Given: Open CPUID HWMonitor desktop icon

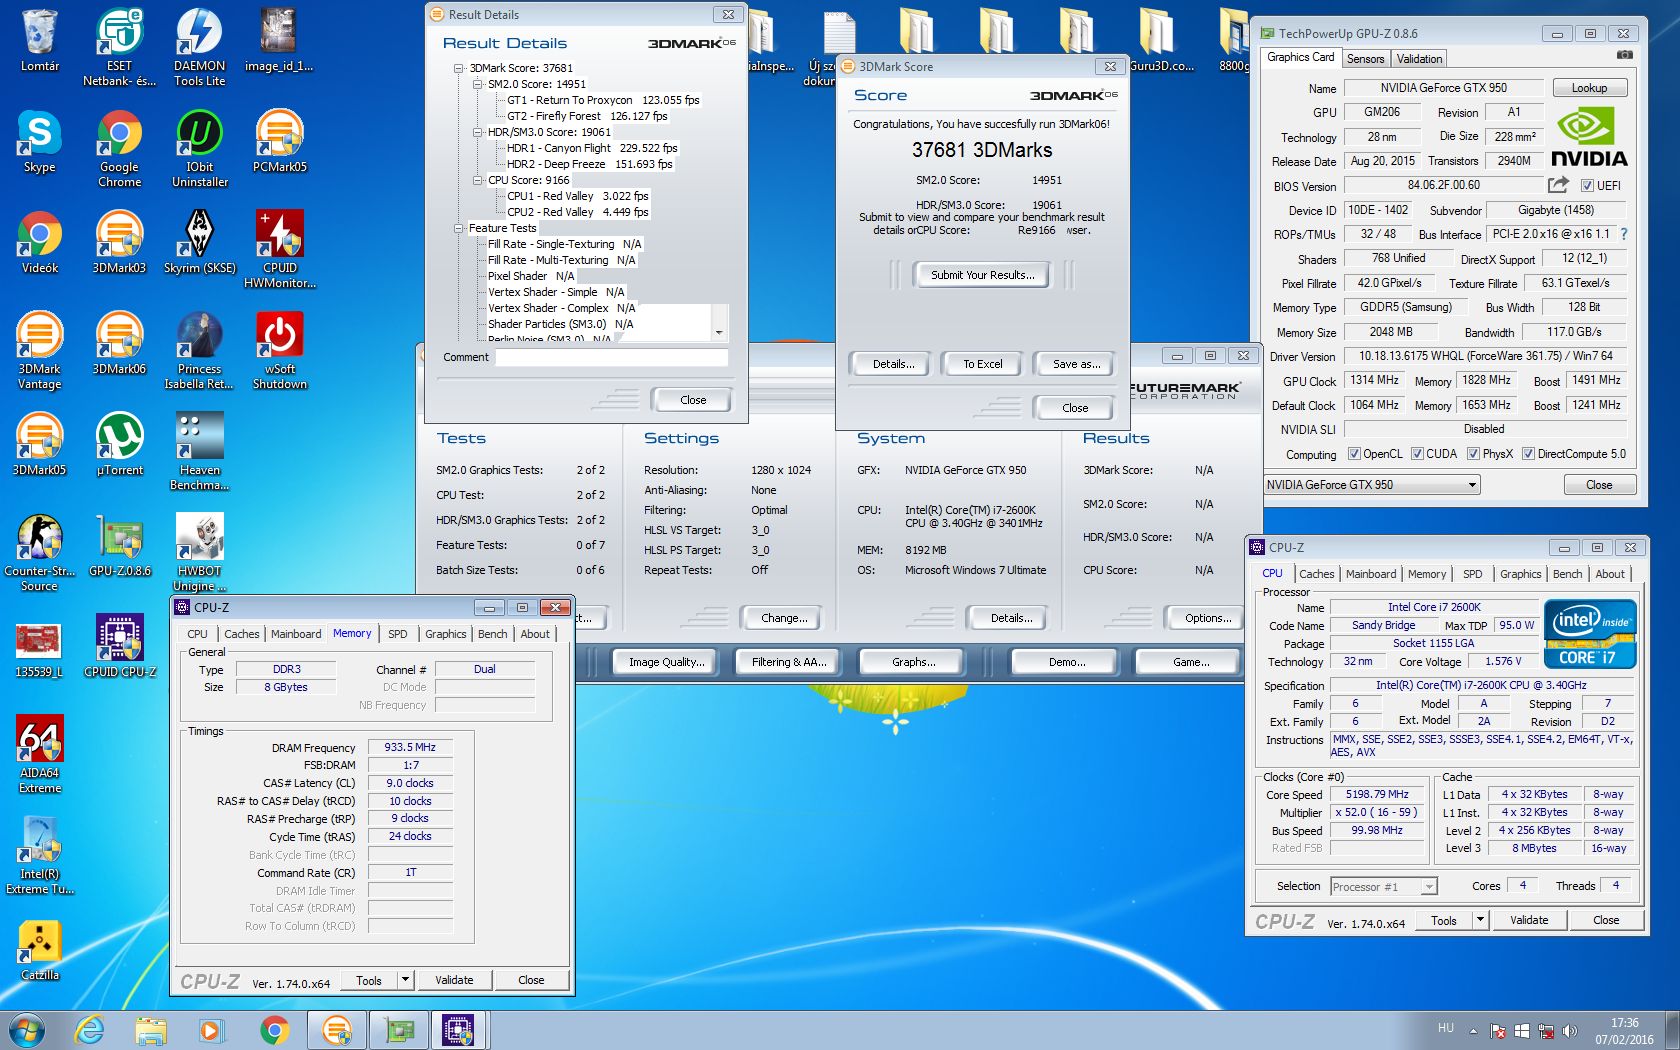Looking at the screenshot, I should [x=279, y=249].
